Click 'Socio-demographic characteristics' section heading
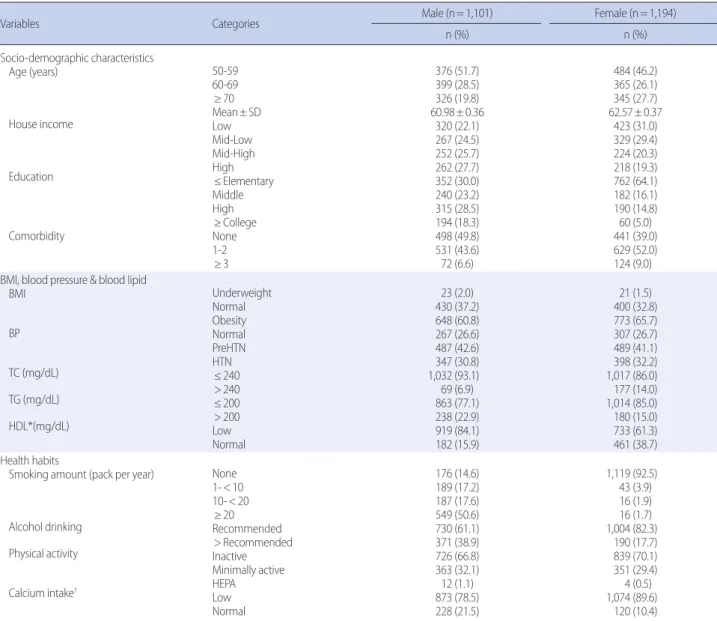The image size is (717, 621). 77,58
